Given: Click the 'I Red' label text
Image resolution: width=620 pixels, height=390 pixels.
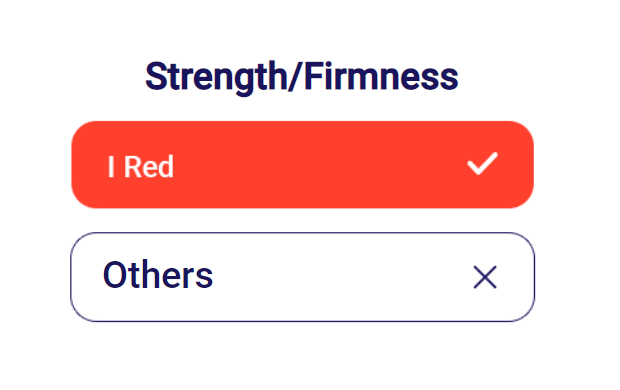Looking at the screenshot, I should [x=140, y=167].
